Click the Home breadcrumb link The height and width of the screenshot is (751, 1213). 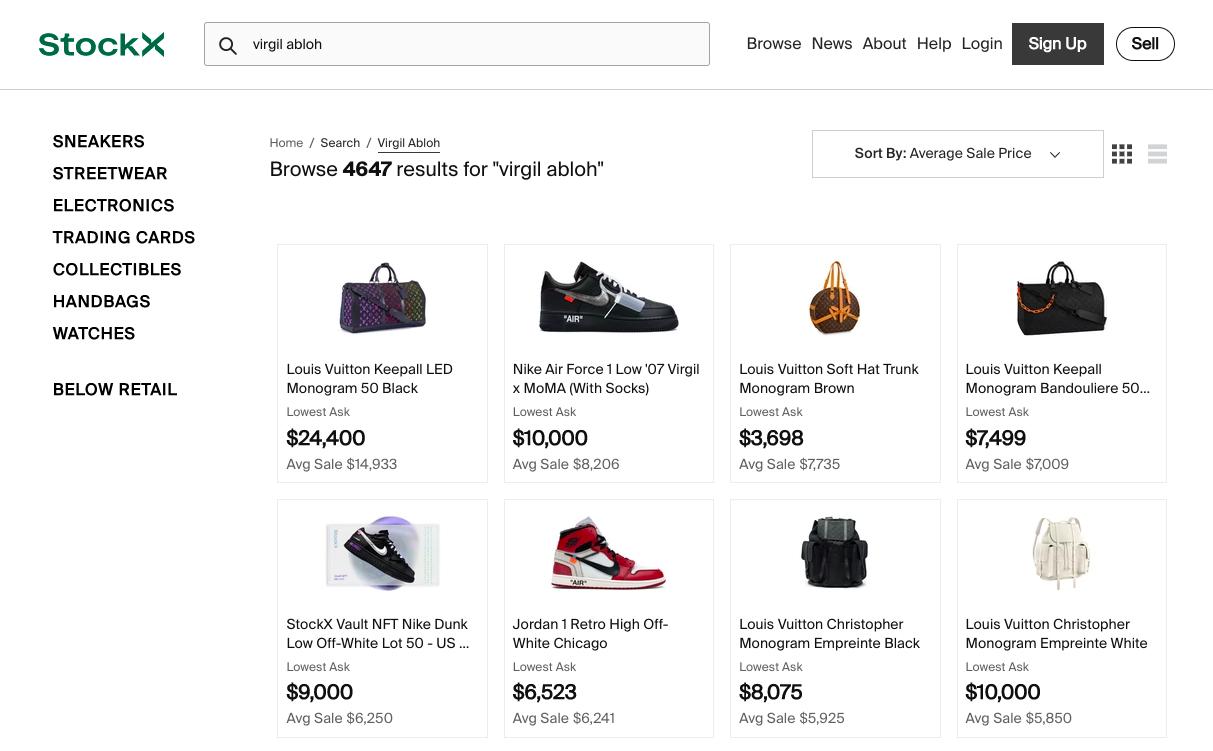click(286, 143)
